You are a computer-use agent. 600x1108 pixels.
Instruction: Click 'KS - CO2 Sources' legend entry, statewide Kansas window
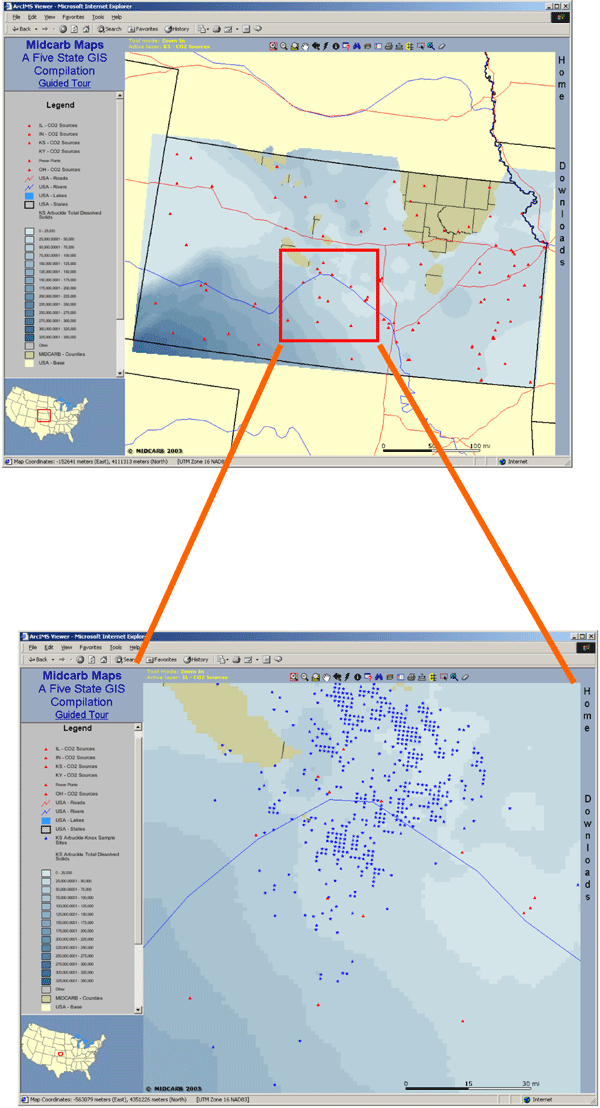coord(58,142)
